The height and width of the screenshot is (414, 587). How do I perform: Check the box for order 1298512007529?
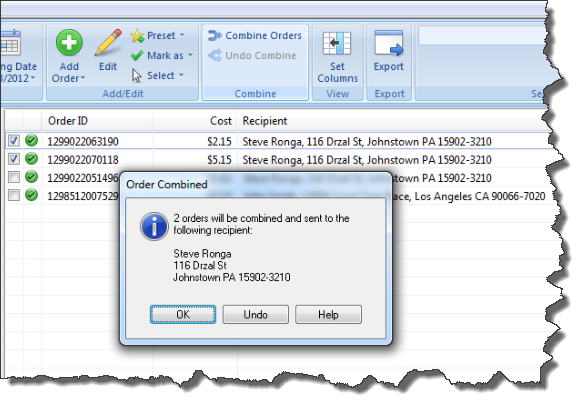click(14, 195)
